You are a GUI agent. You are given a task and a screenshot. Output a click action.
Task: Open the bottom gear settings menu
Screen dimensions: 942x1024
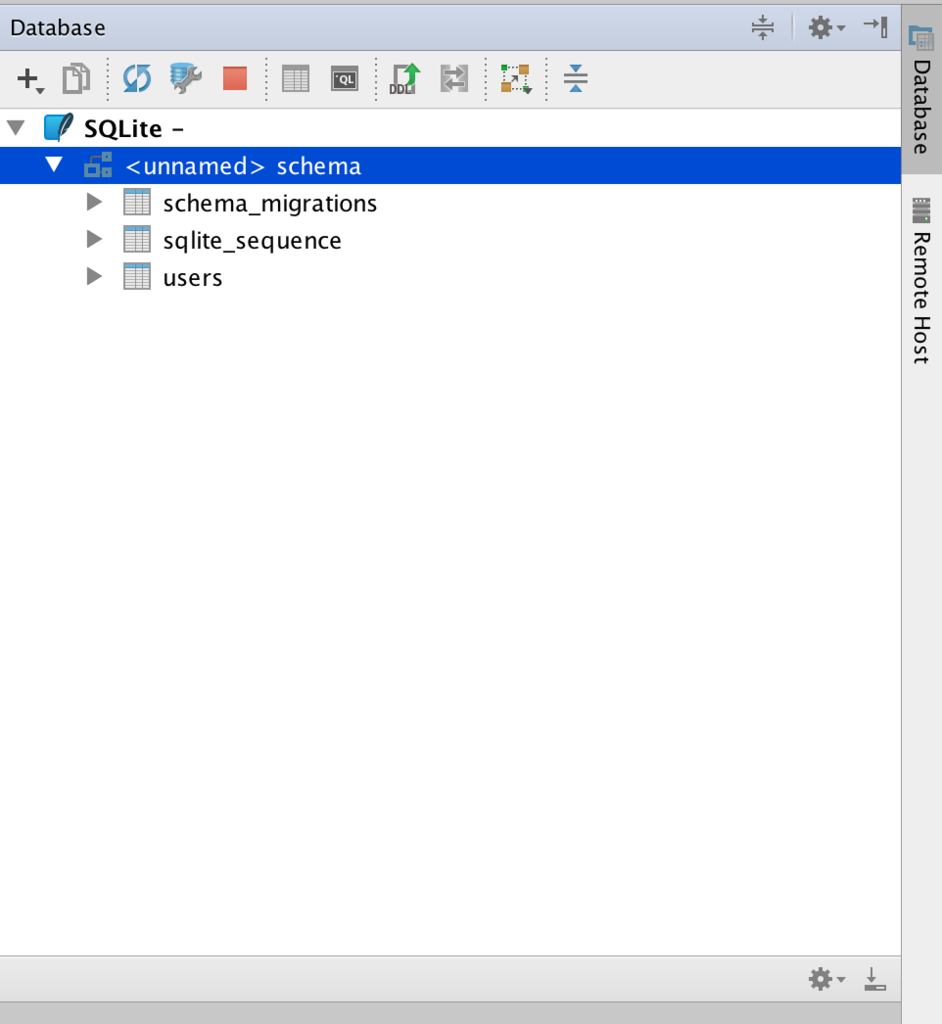(x=826, y=979)
